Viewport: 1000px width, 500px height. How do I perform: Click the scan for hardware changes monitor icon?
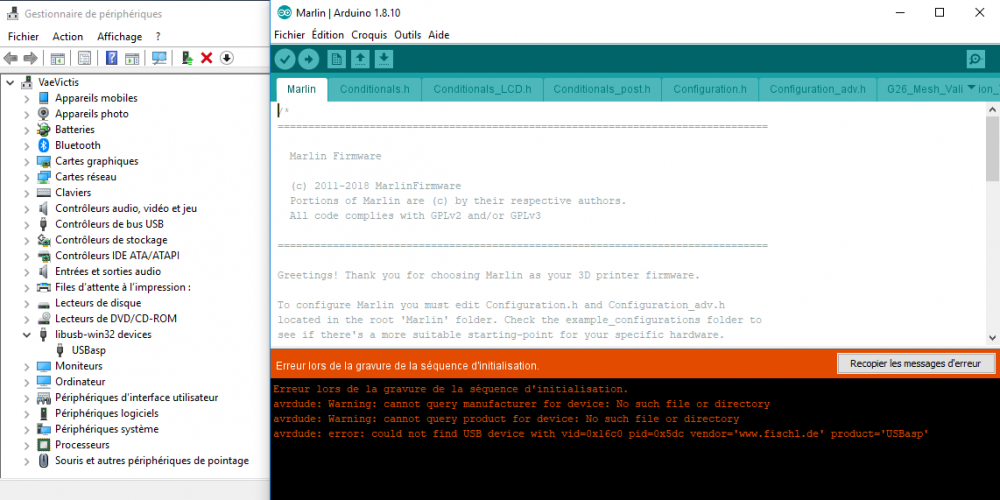159,58
